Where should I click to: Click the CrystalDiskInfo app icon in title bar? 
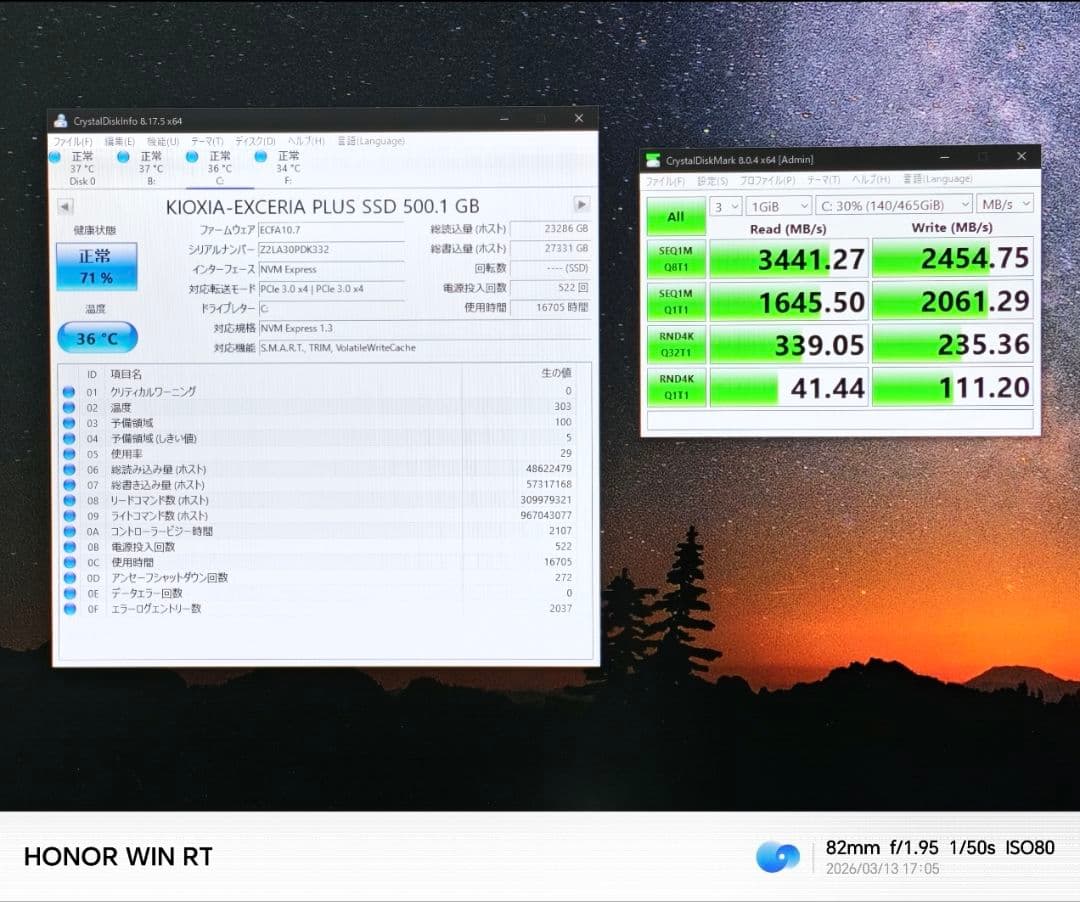coord(61,120)
